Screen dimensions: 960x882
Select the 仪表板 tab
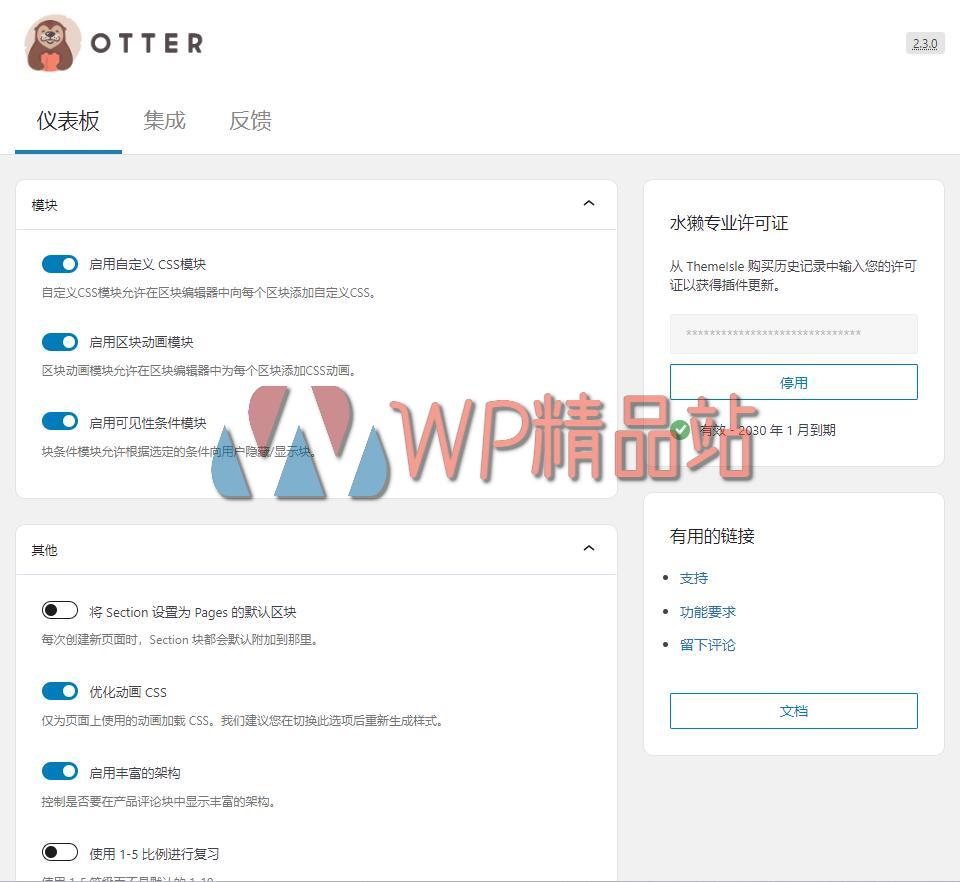[x=67, y=120]
